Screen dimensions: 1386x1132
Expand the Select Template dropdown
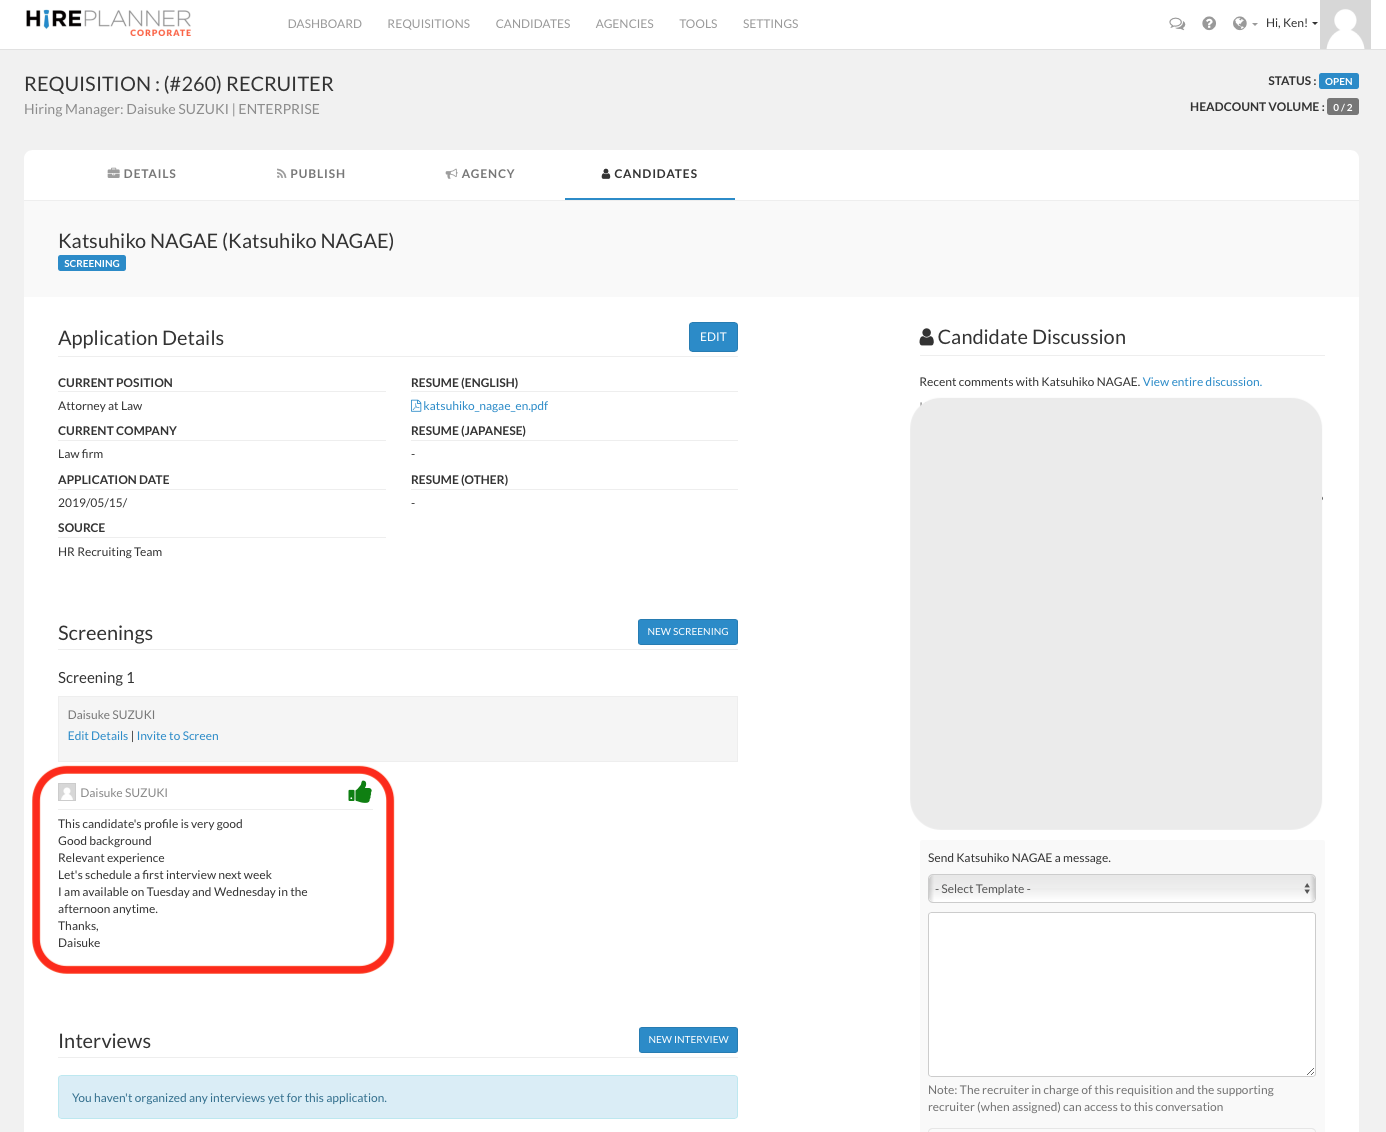point(1121,889)
